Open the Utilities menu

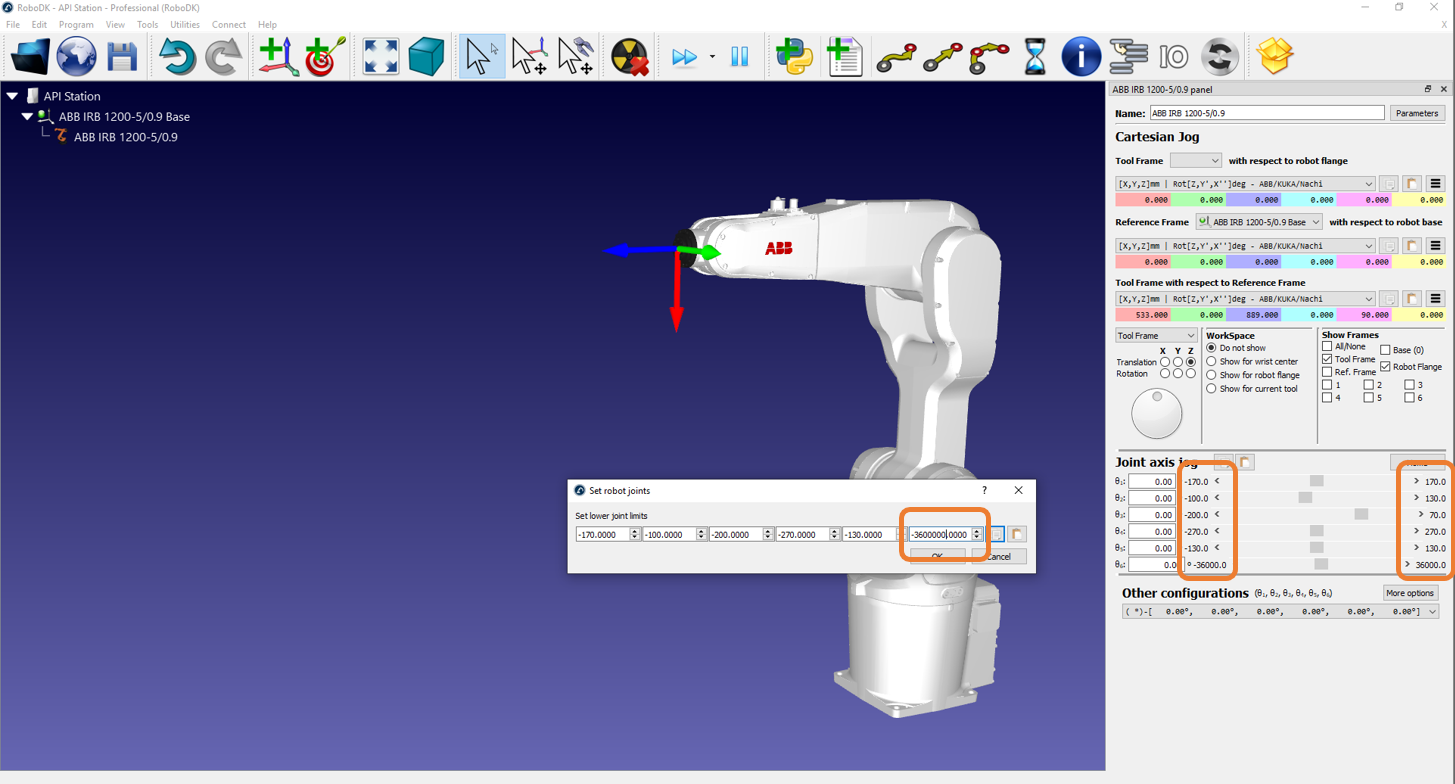184,25
